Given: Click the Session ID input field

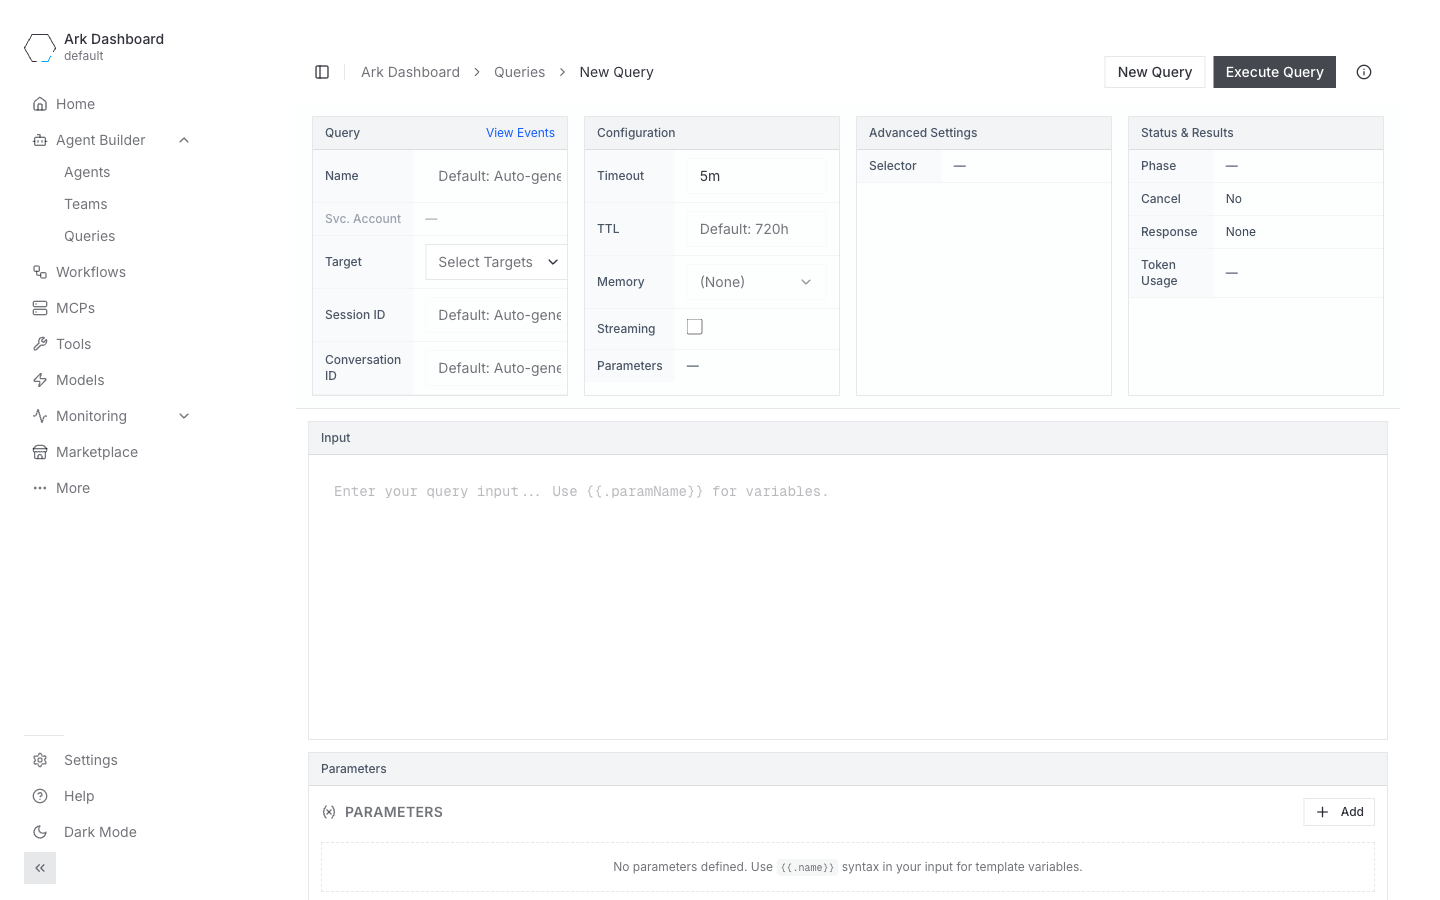Looking at the screenshot, I should (496, 315).
